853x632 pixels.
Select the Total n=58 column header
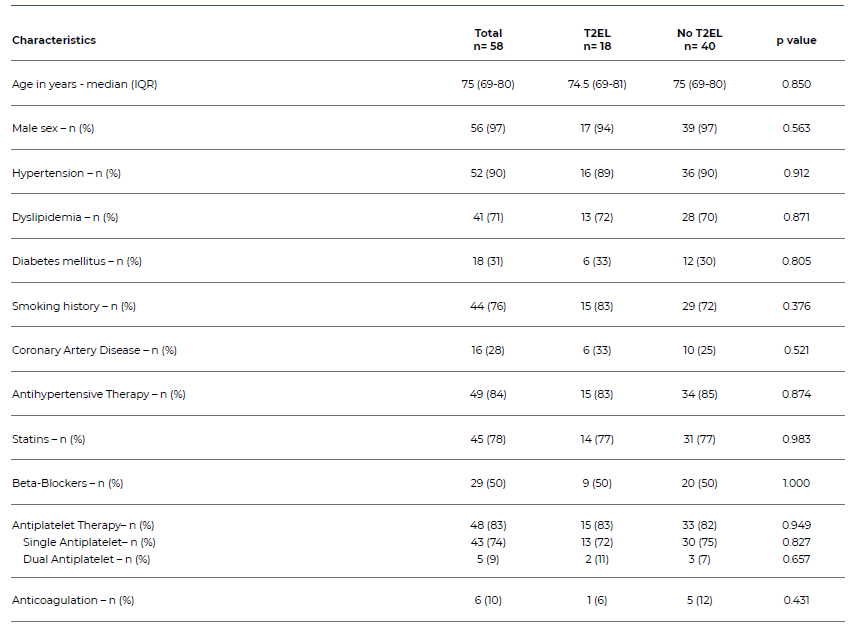[x=488, y=40]
